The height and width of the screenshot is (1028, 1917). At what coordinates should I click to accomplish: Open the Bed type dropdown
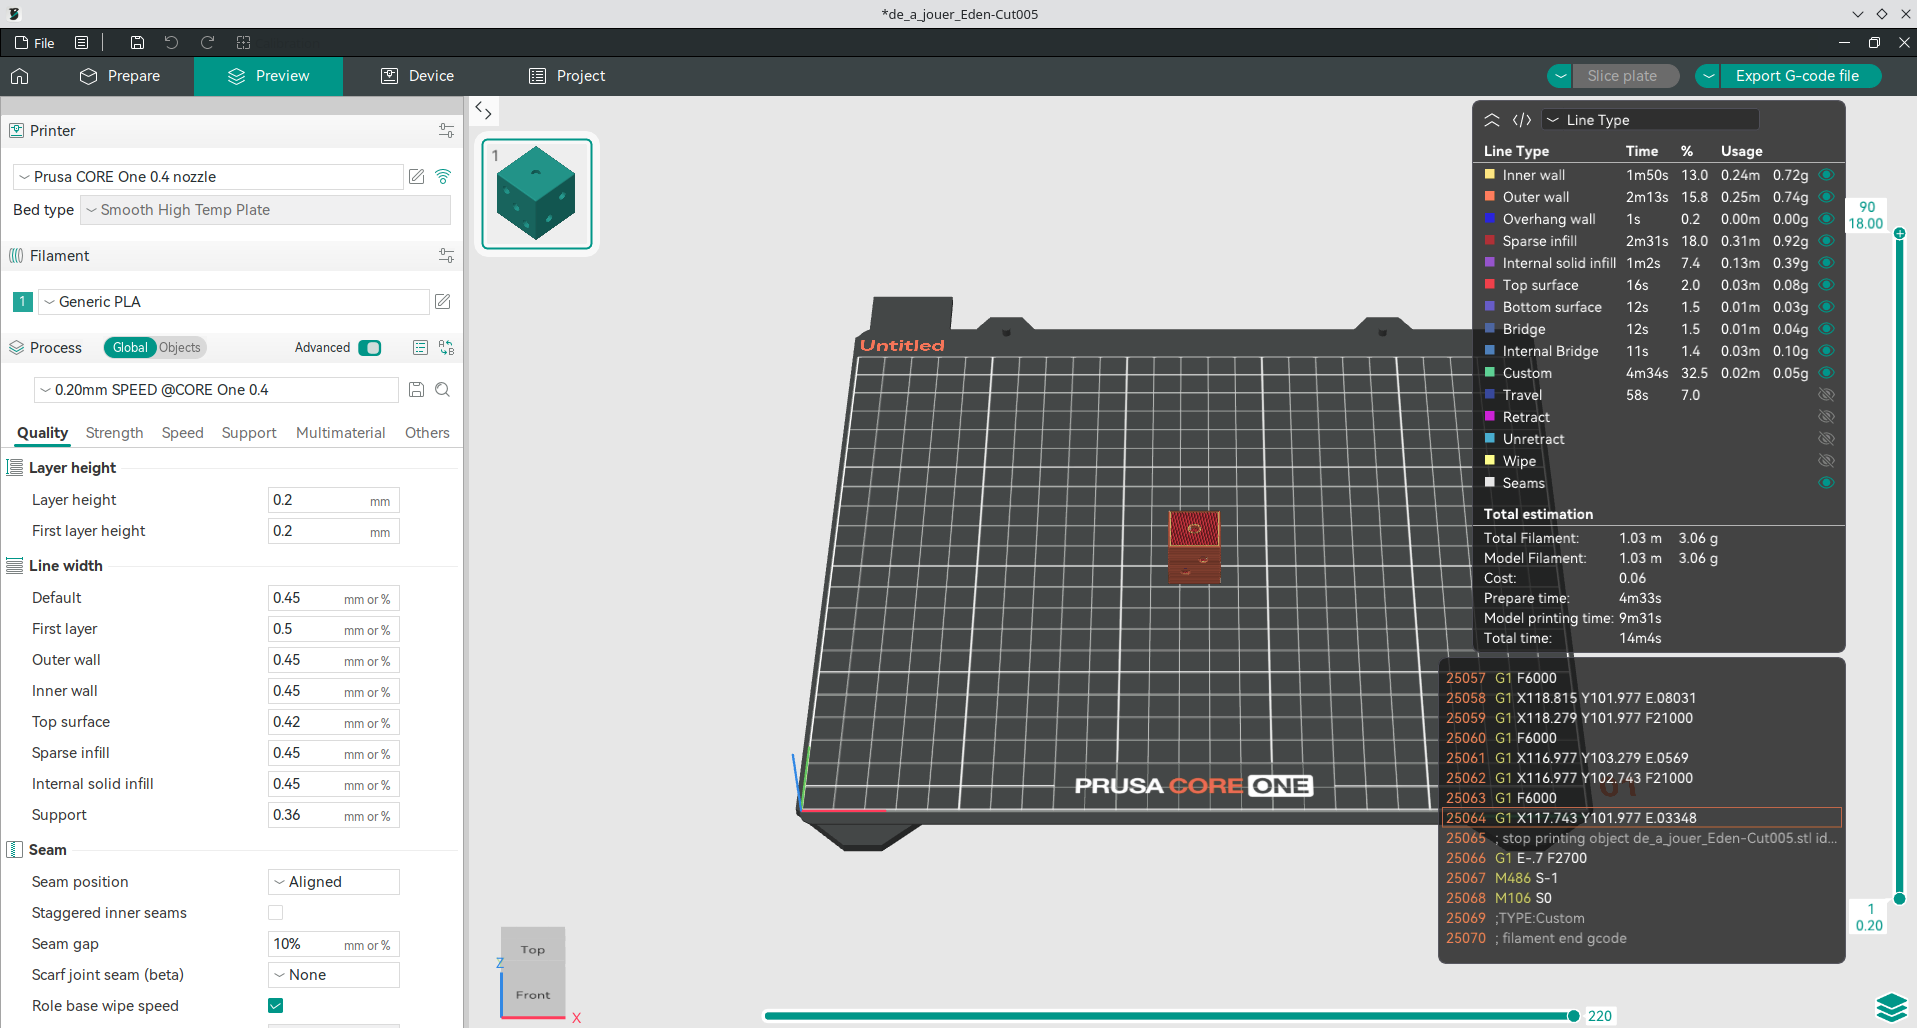[x=265, y=210]
